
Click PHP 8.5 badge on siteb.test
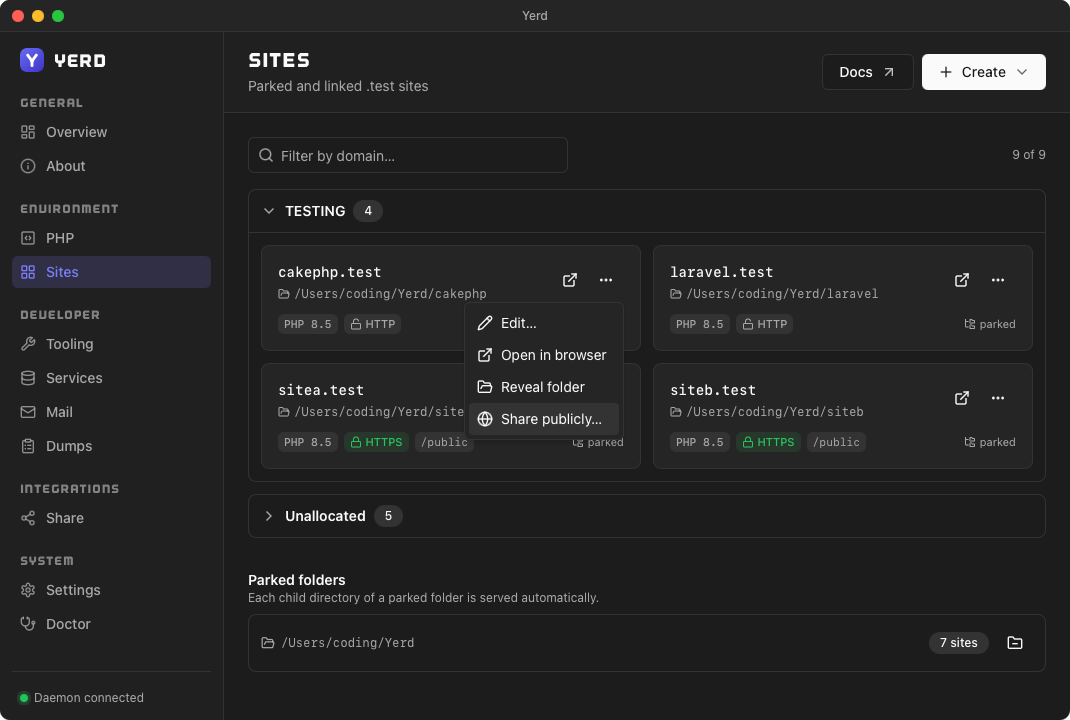[x=699, y=442]
